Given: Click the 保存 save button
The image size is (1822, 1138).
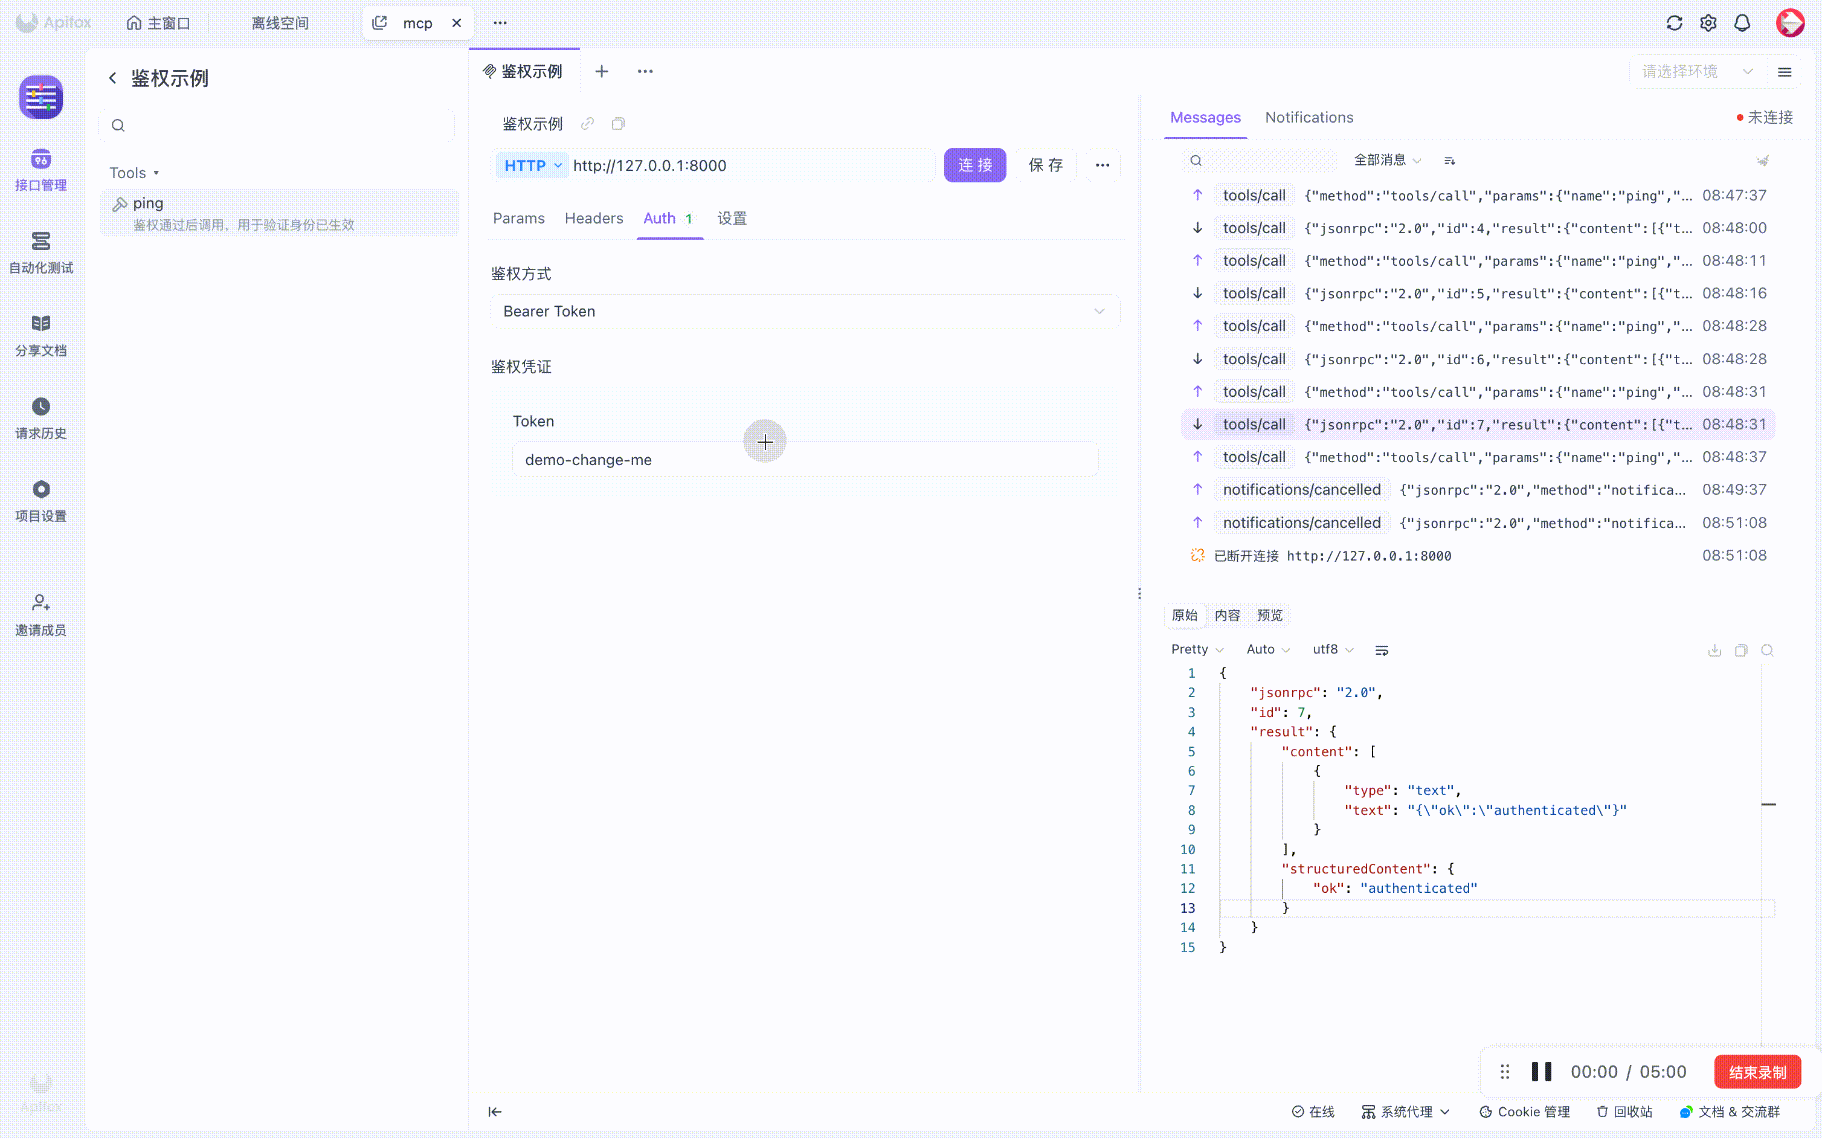Looking at the screenshot, I should pyautogui.click(x=1046, y=165).
